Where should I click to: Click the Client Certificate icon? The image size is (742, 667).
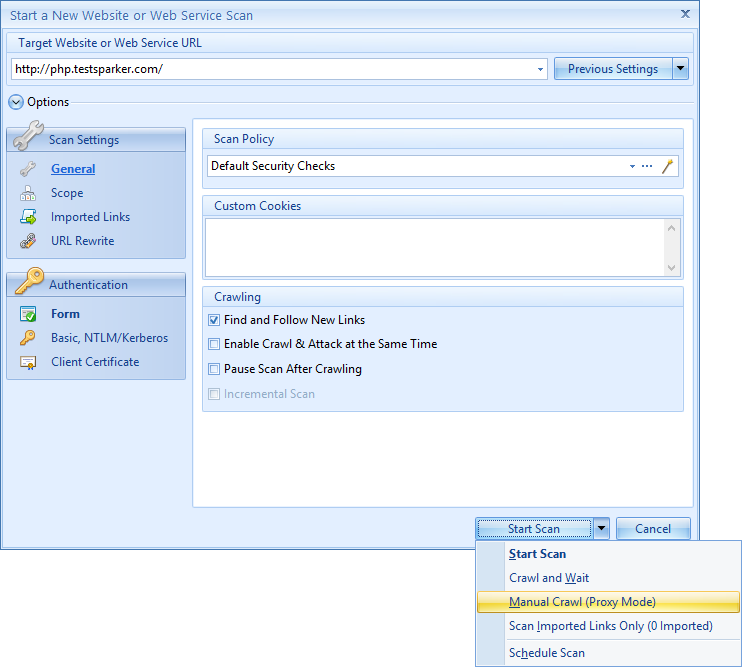pyautogui.click(x=28, y=362)
